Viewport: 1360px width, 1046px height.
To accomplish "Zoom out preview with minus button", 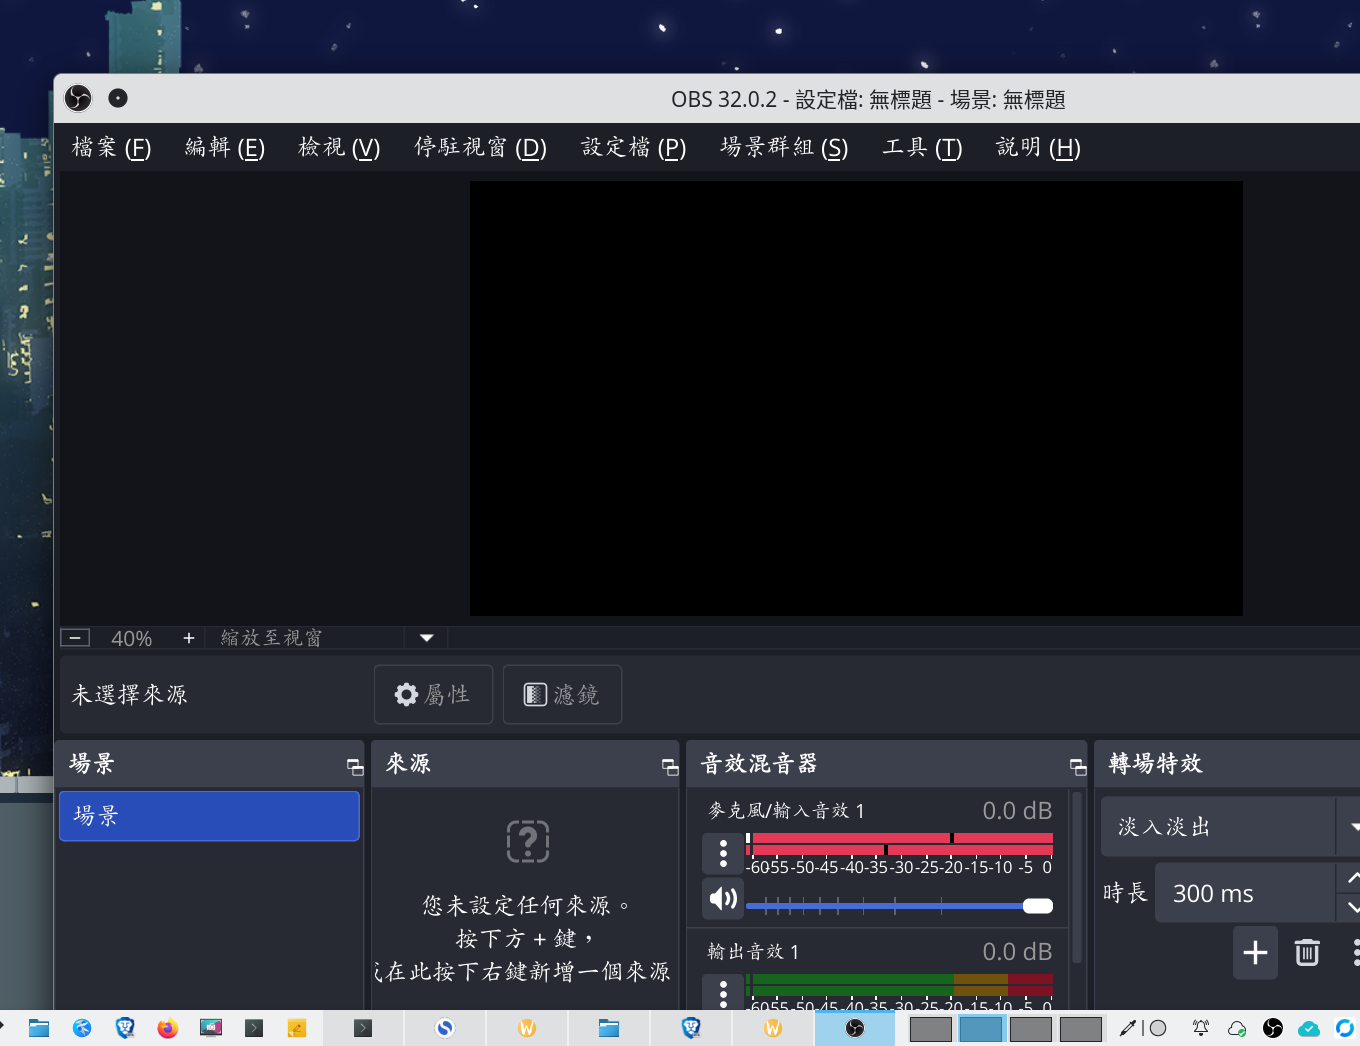I will click(x=75, y=638).
